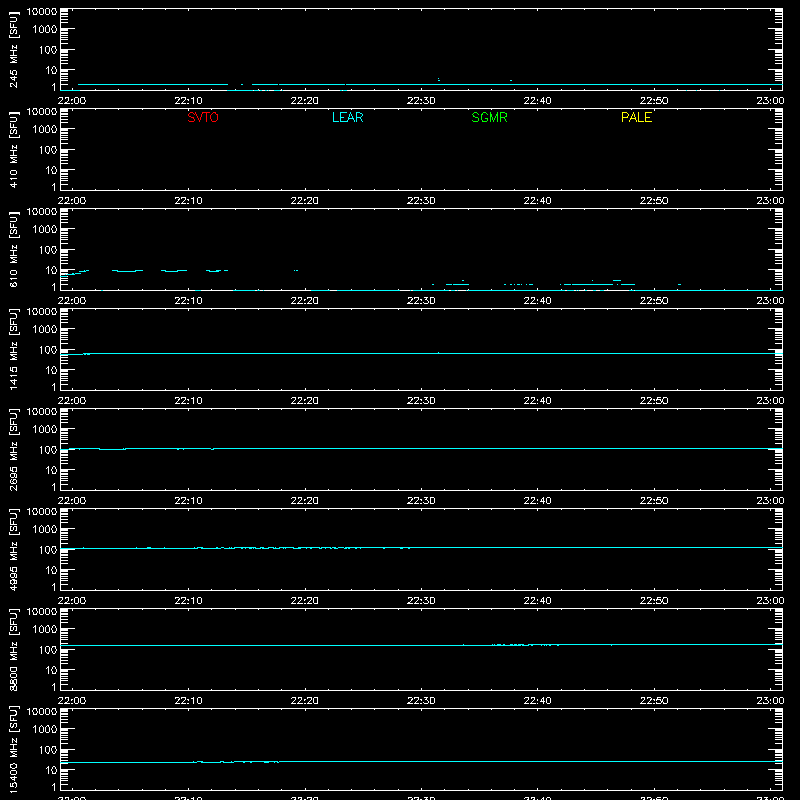Screen dimensions: 800x800
Task: Select the 2695 MHz [SFU] axis label
Action: (x=13, y=450)
